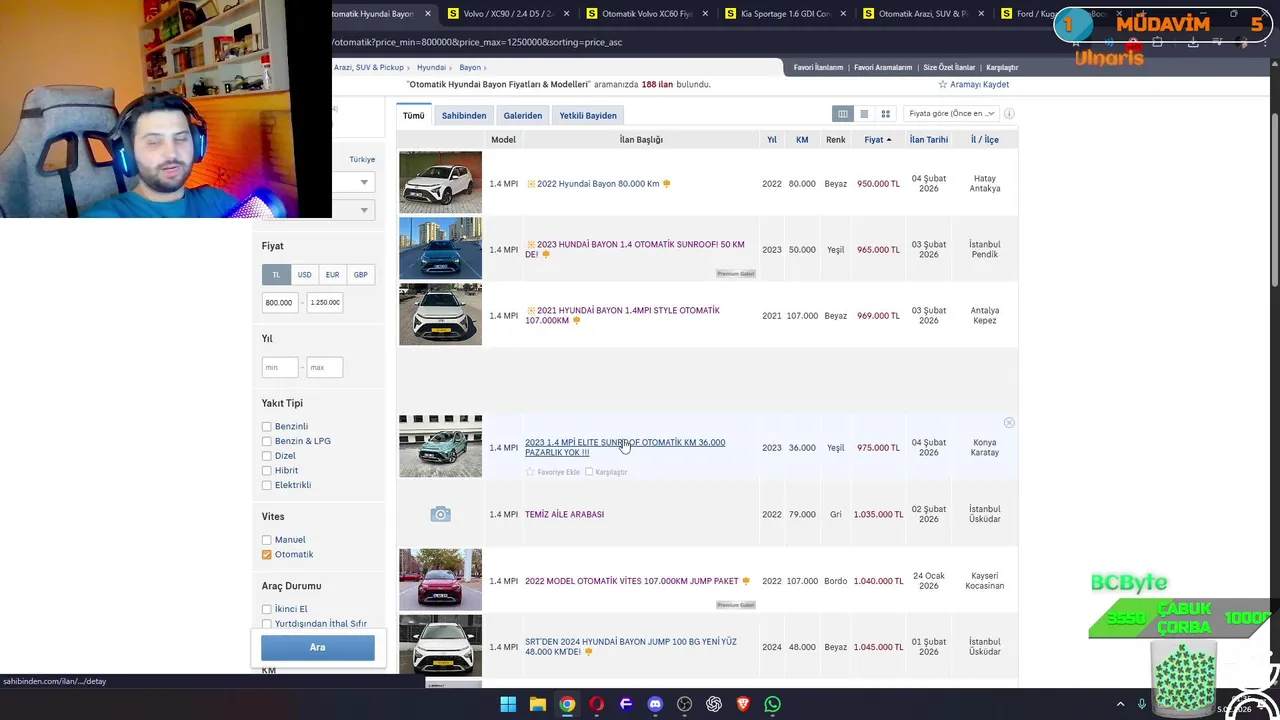Open Google Chrome from the taskbar
This screenshot has height=720, width=1280.
click(567, 704)
